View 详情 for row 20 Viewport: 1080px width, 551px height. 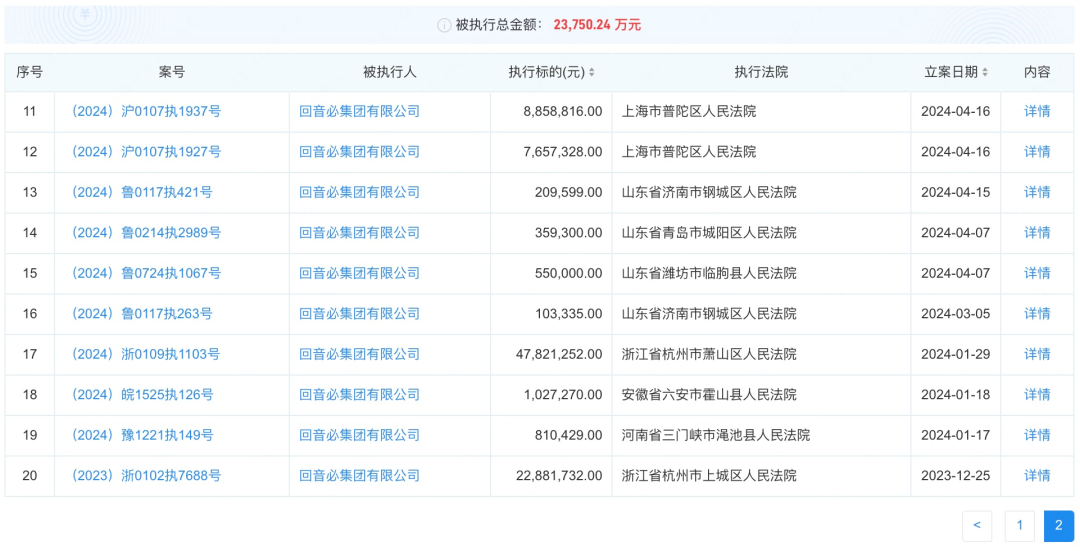[1037, 475]
